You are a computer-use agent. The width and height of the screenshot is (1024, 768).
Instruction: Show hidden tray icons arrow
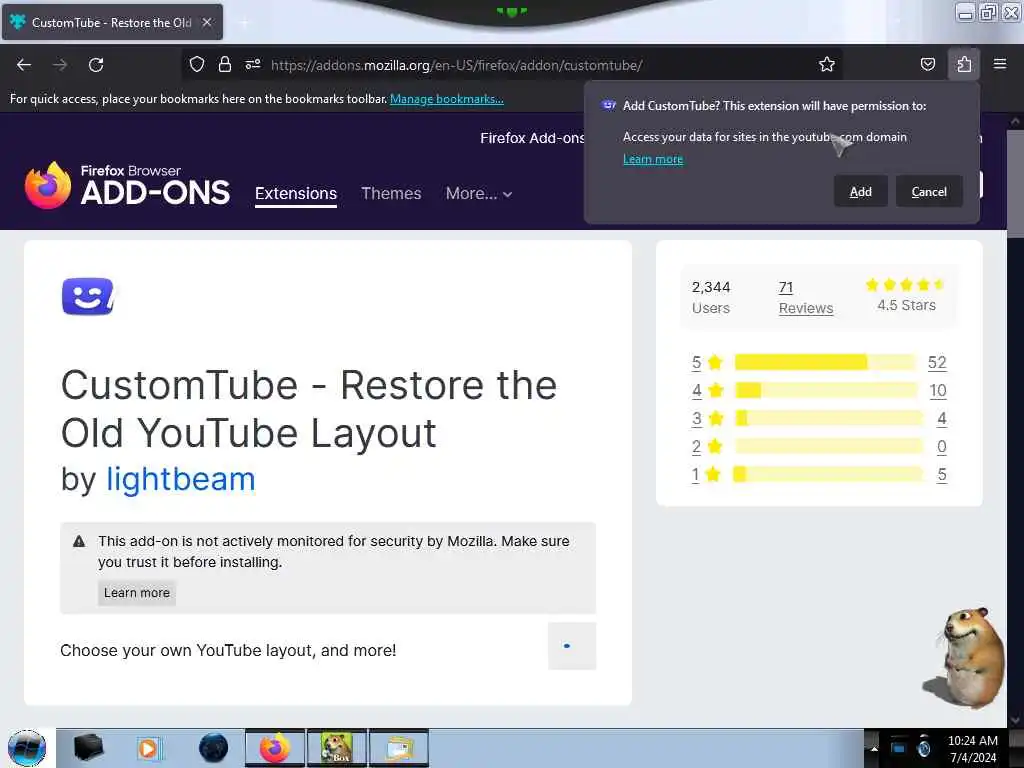coord(873,748)
